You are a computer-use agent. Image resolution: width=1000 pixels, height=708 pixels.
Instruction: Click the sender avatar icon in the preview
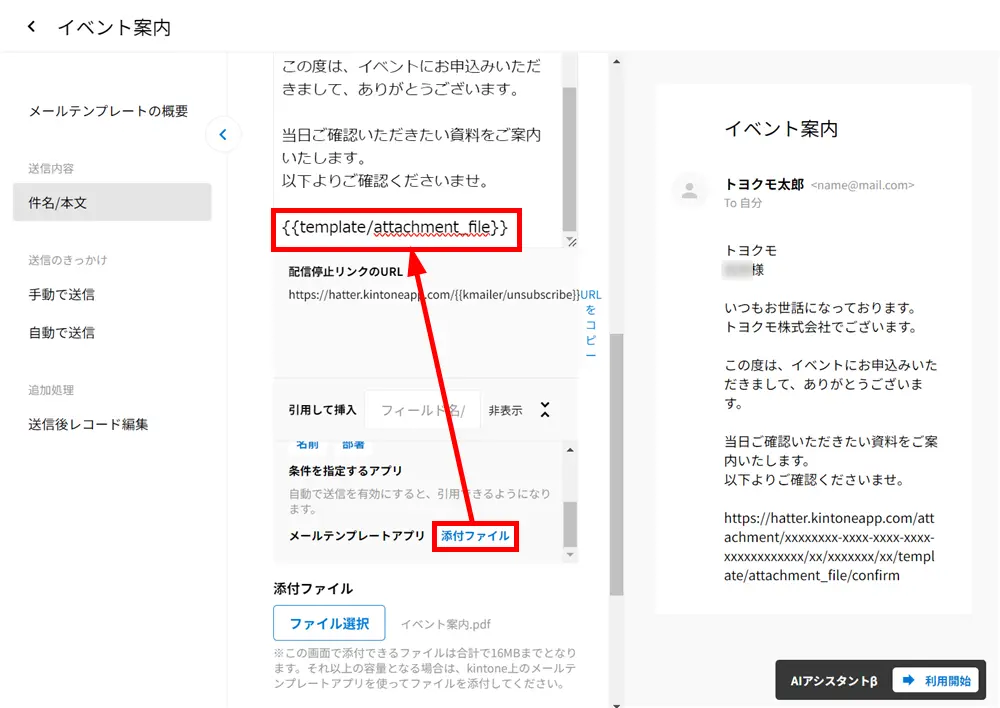(x=689, y=190)
